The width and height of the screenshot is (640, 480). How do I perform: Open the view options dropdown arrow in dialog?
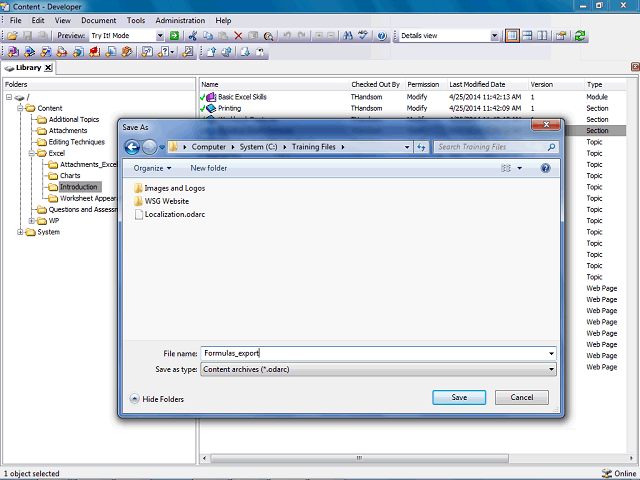520,168
